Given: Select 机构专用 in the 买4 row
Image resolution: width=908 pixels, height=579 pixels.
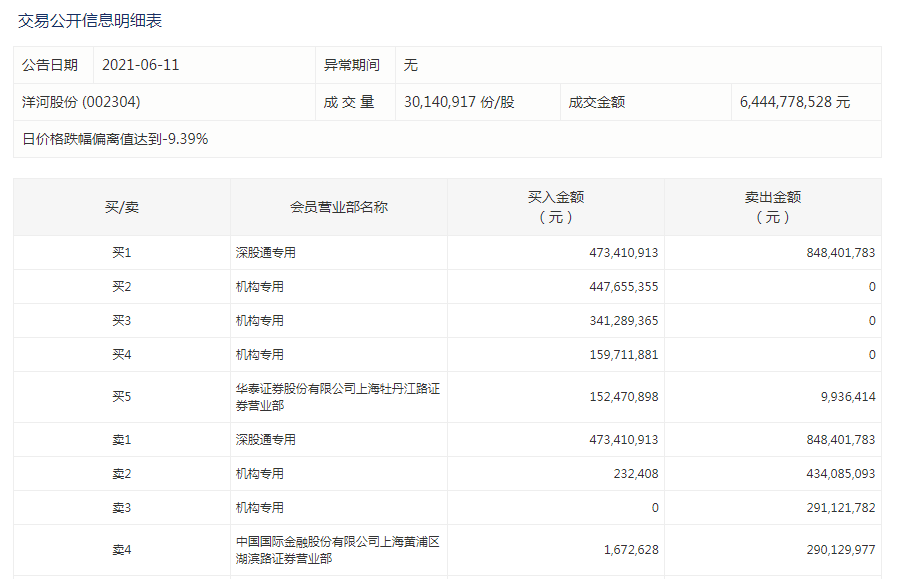Looking at the screenshot, I should pyautogui.click(x=260, y=355).
